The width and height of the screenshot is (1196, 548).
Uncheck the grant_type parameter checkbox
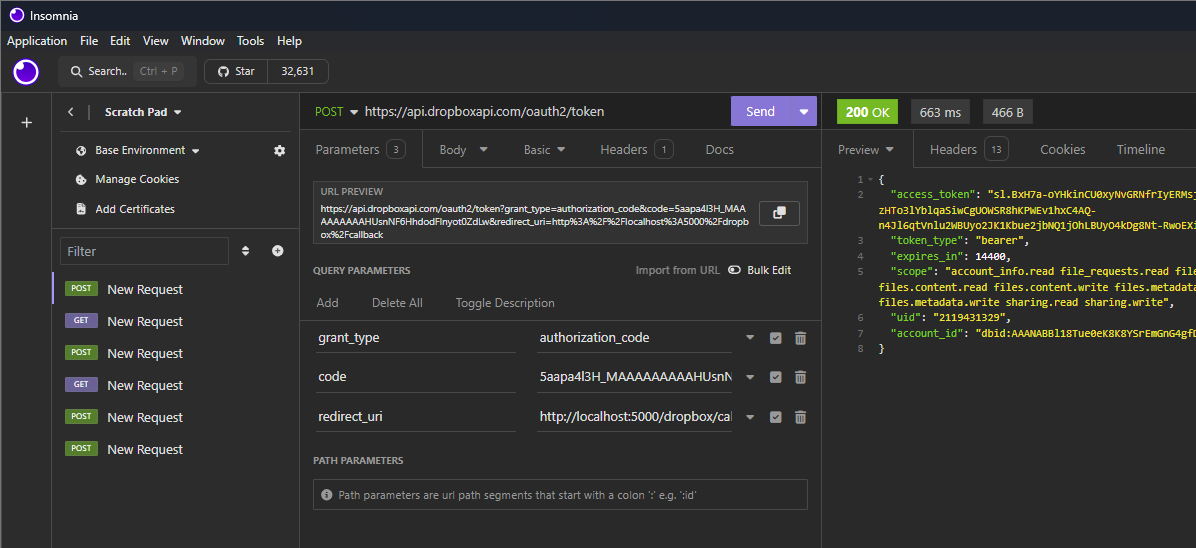[775, 338]
